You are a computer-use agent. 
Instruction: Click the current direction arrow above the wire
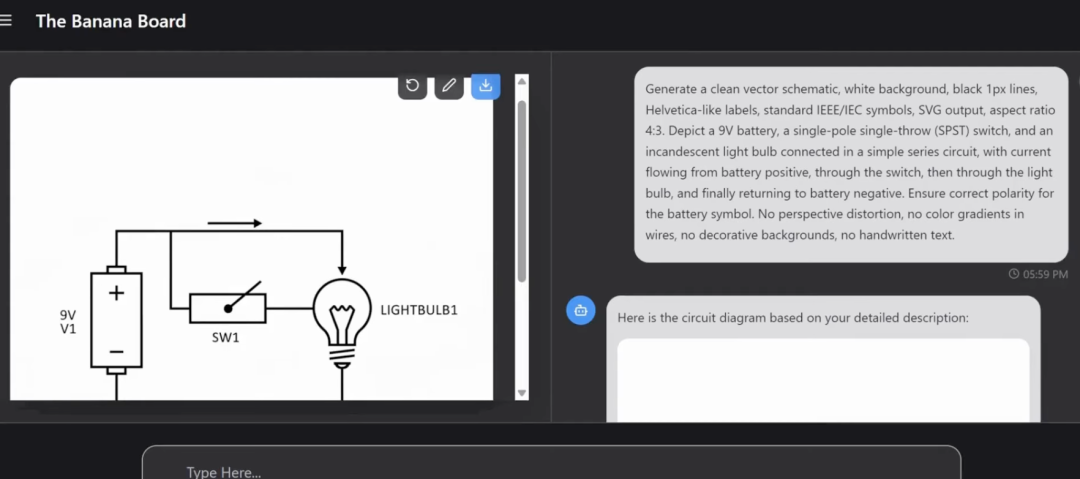point(235,223)
